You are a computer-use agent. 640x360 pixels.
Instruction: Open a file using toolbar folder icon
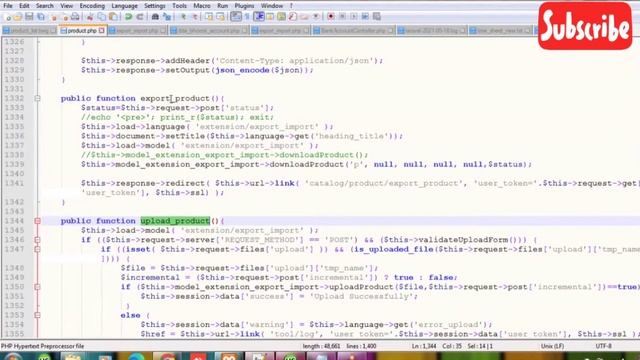(17, 17)
